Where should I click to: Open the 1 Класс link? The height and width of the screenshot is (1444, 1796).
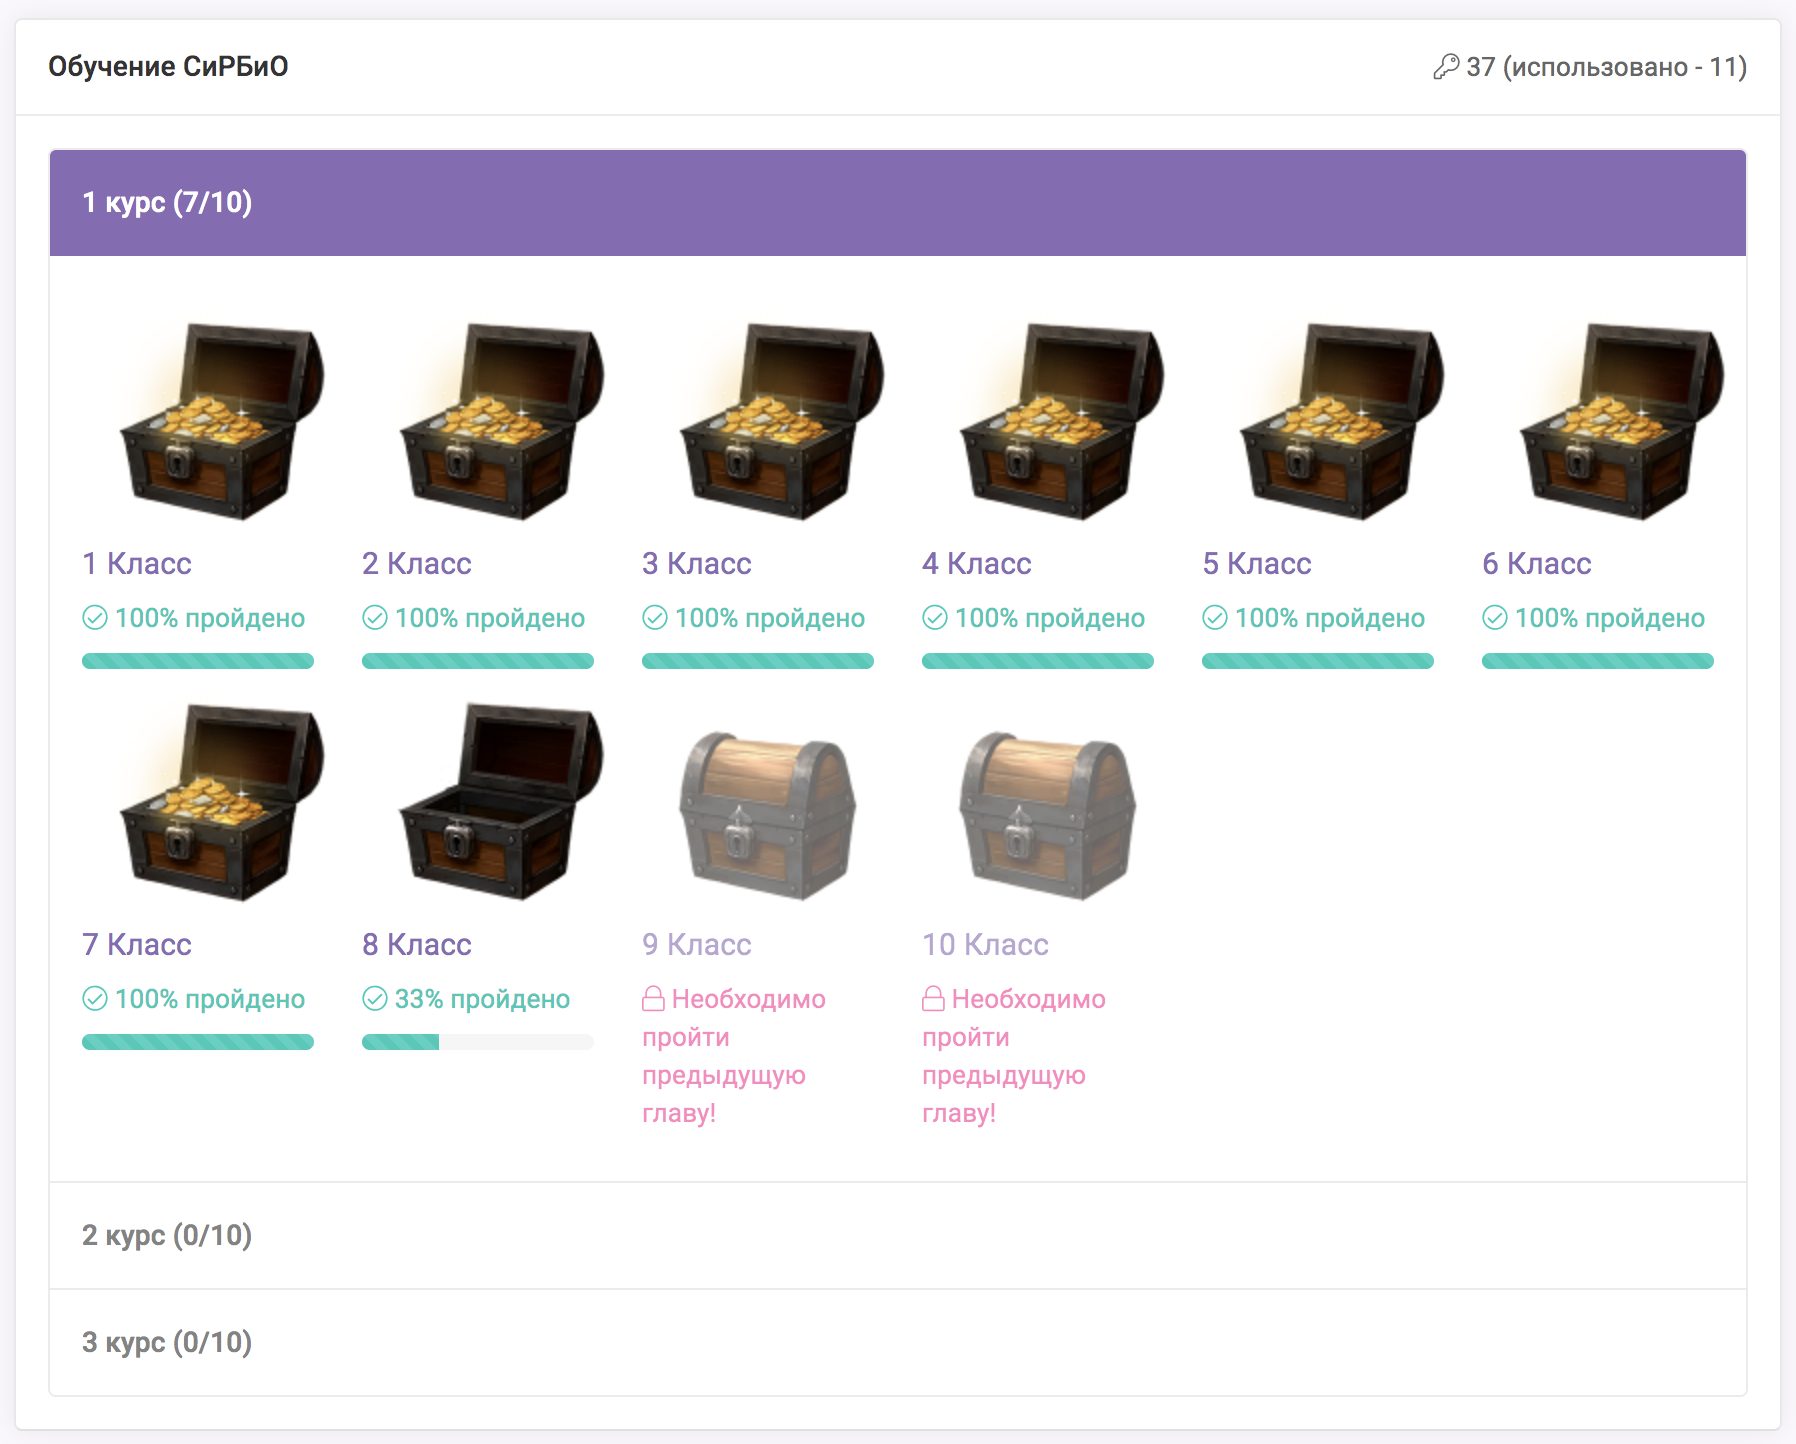(137, 564)
